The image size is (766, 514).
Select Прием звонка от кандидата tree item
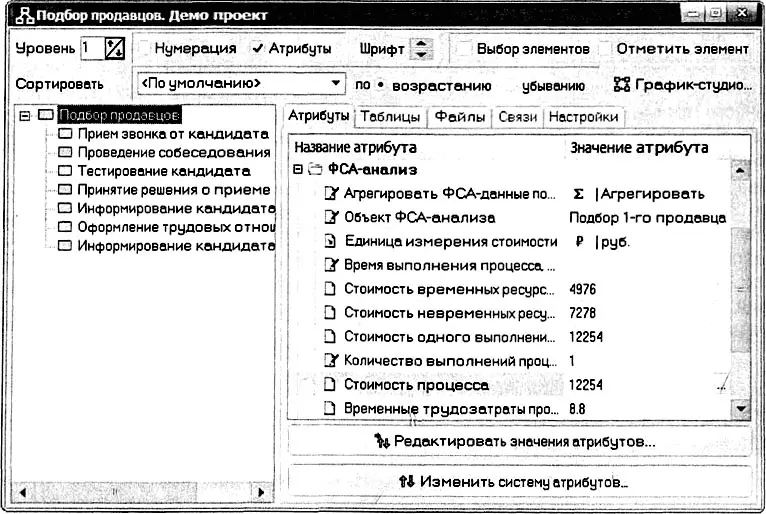(x=173, y=134)
